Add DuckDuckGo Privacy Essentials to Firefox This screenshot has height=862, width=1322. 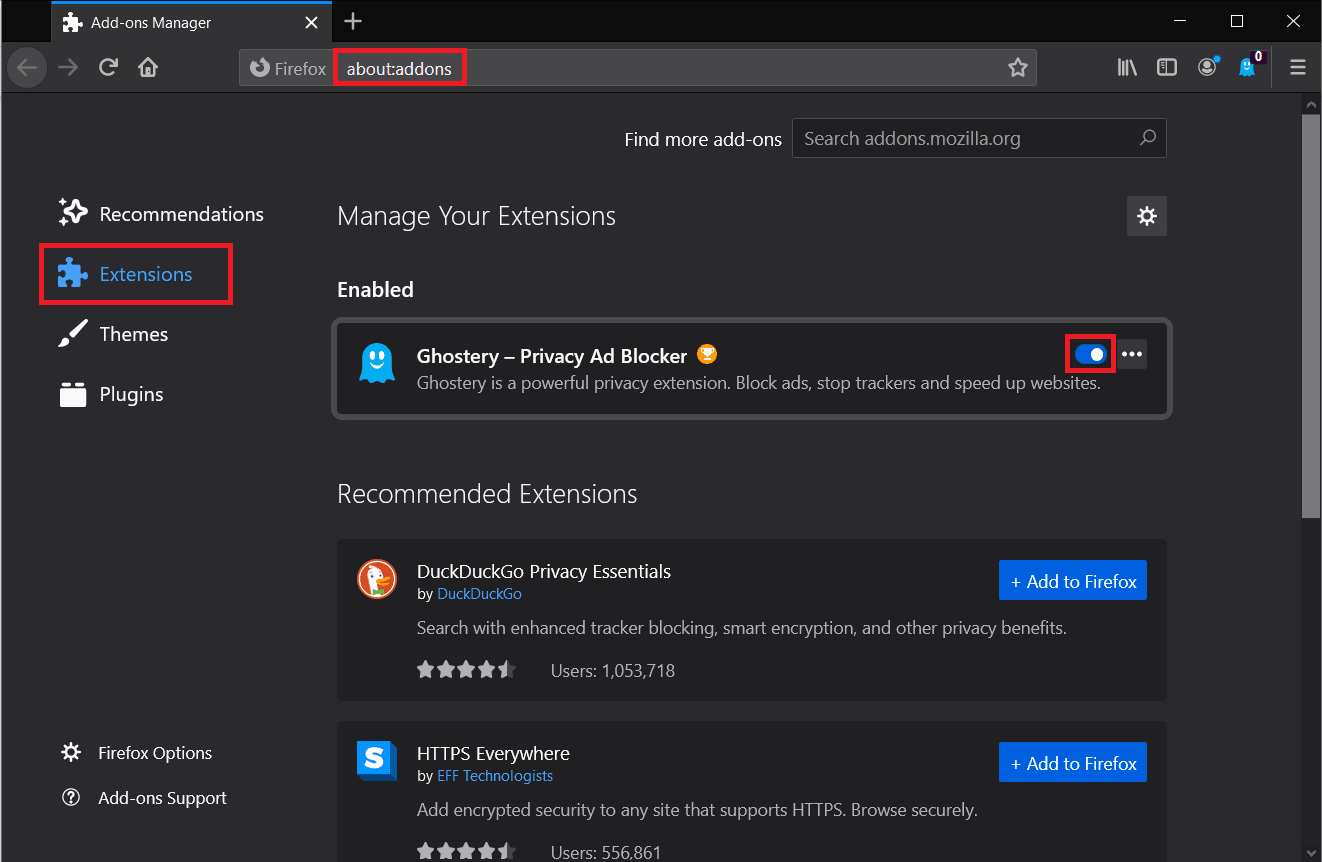[1072, 581]
